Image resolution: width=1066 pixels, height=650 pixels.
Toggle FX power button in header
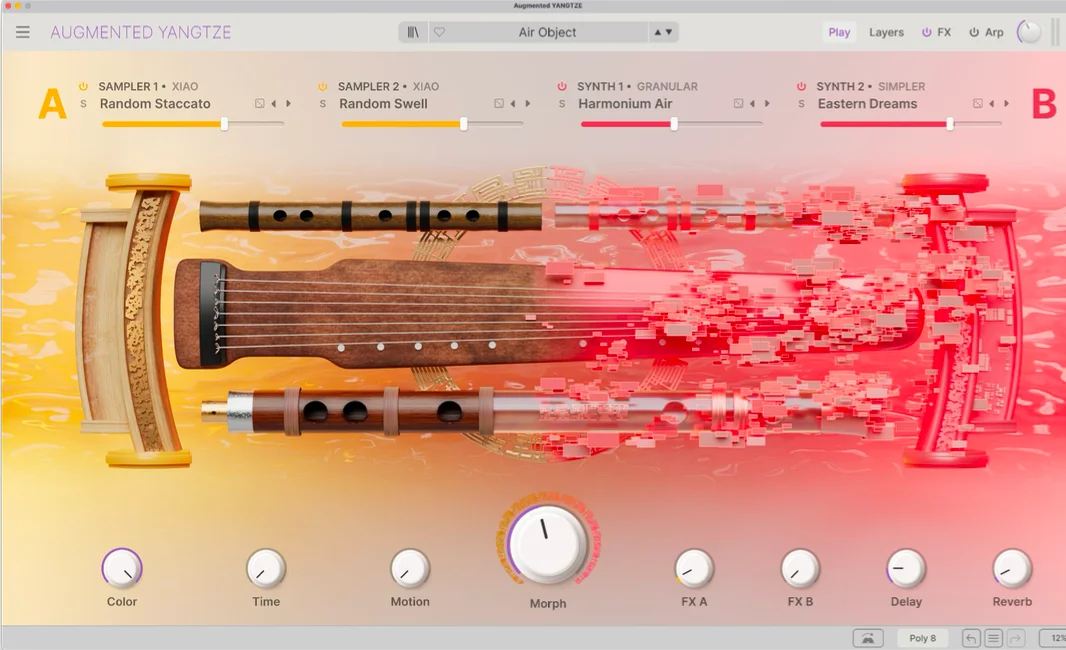click(x=926, y=32)
